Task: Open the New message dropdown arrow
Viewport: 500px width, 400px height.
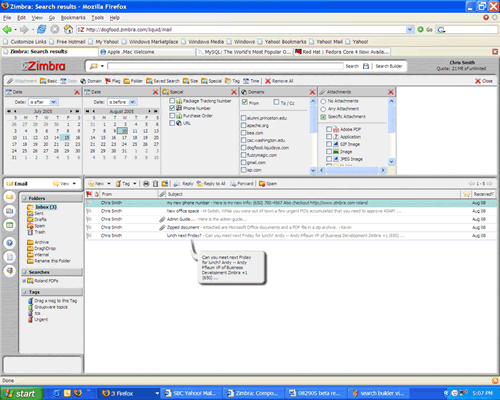Action: tap(109, 184)
